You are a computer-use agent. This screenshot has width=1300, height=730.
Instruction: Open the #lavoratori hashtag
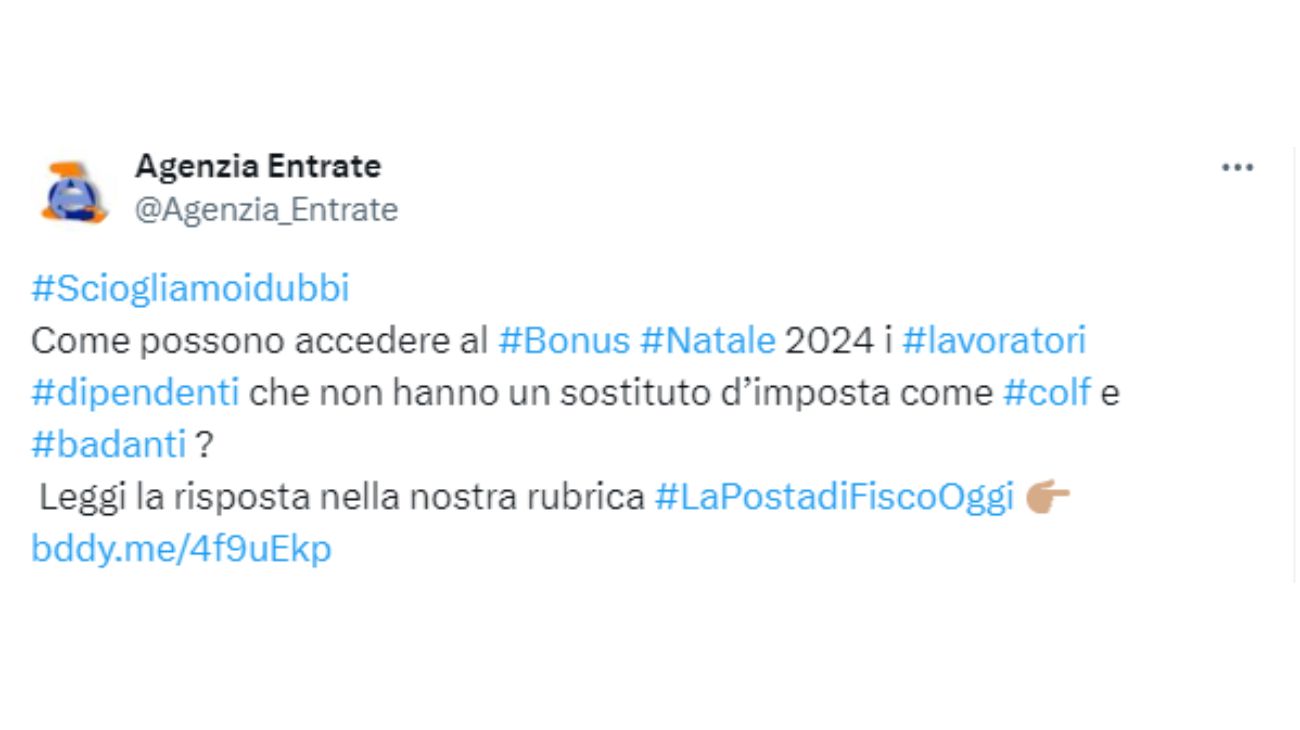[x=995, y=340]
